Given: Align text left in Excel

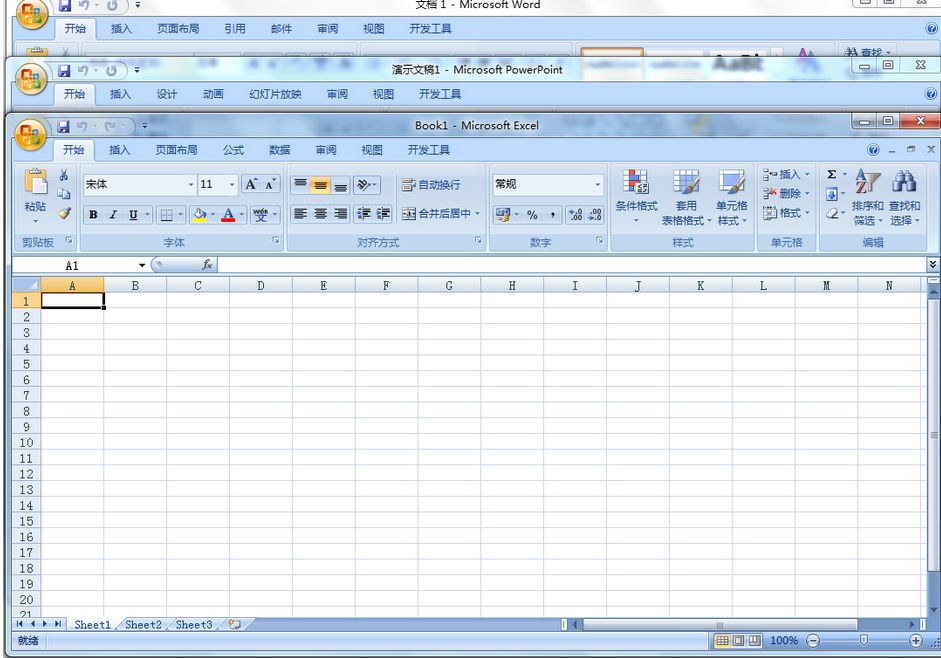Looking at the screenshot, I should click(x=301, y=214).
